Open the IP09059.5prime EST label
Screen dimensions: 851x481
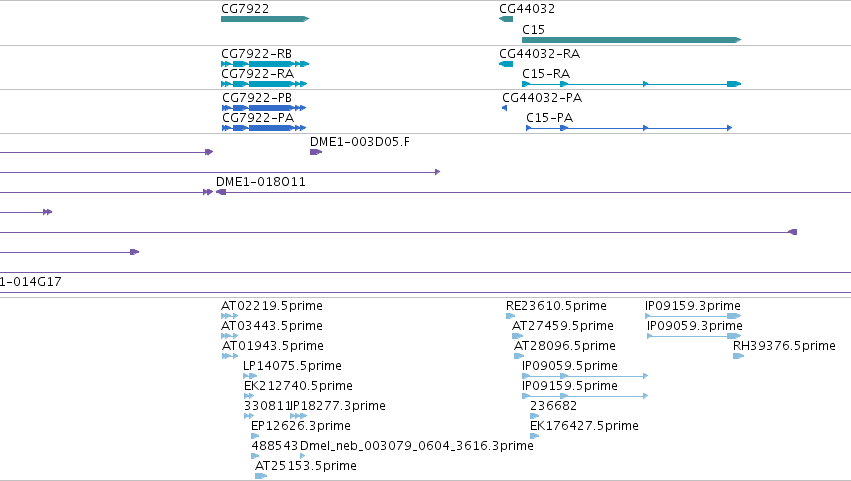(570, 366)
